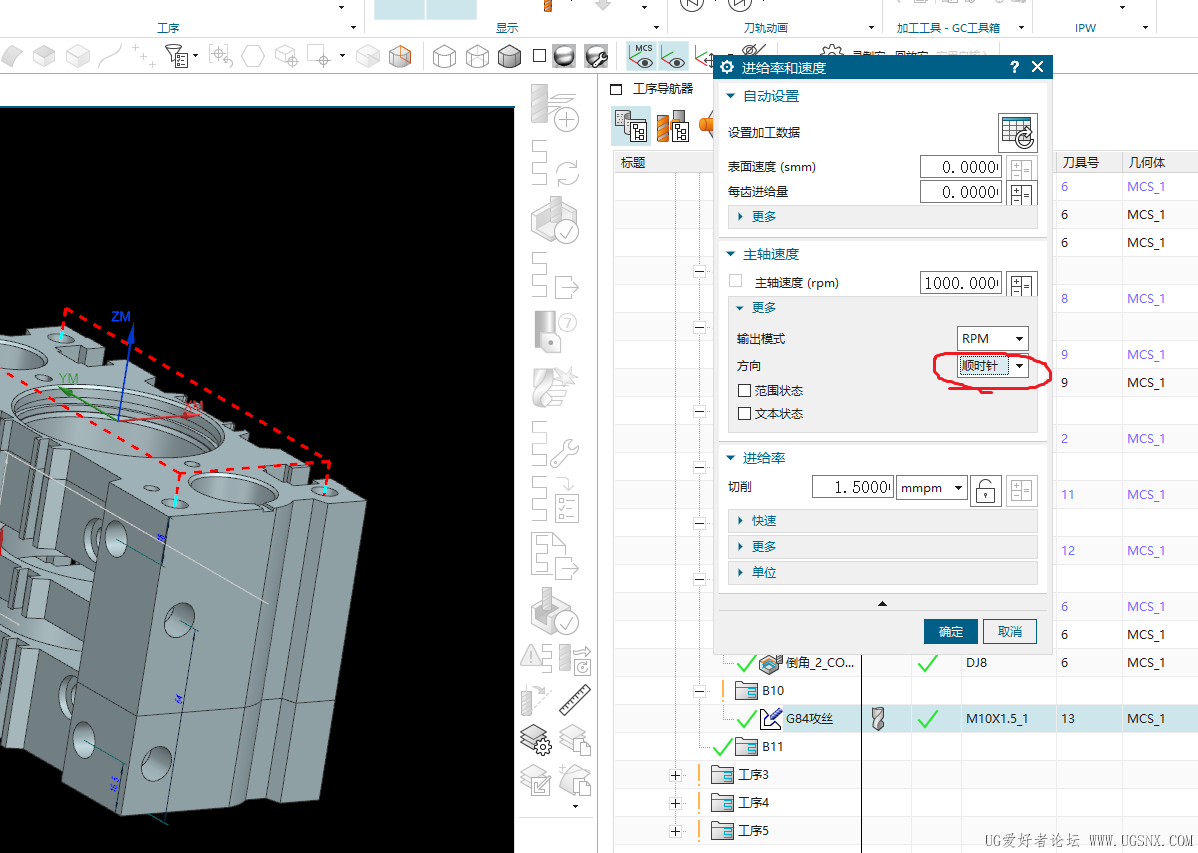
Task: Click the 刀轨动画 ribbon group label
Action: 766,28
